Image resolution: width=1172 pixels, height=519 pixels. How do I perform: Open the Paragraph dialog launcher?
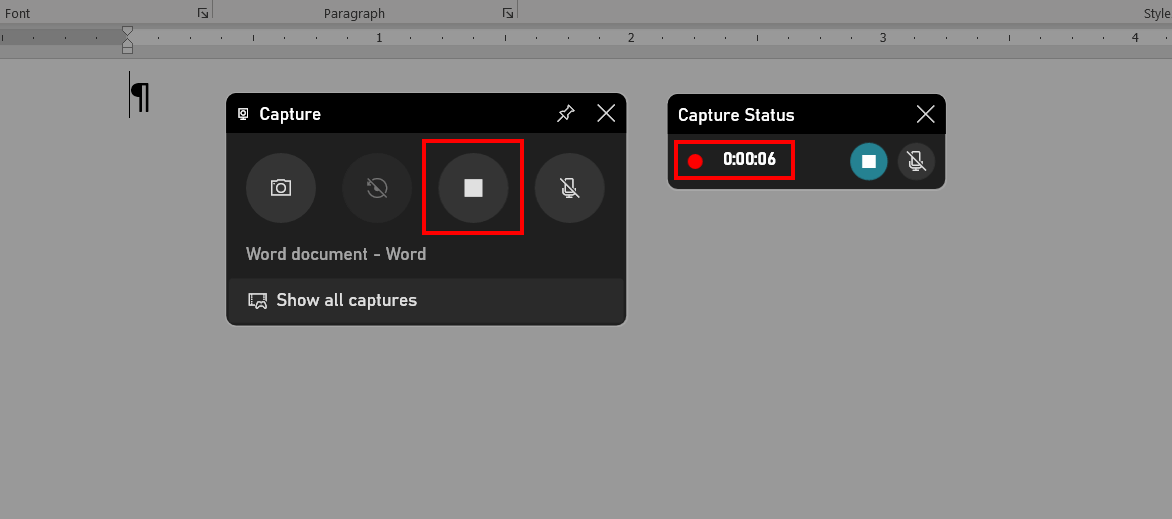coord(508,13)
